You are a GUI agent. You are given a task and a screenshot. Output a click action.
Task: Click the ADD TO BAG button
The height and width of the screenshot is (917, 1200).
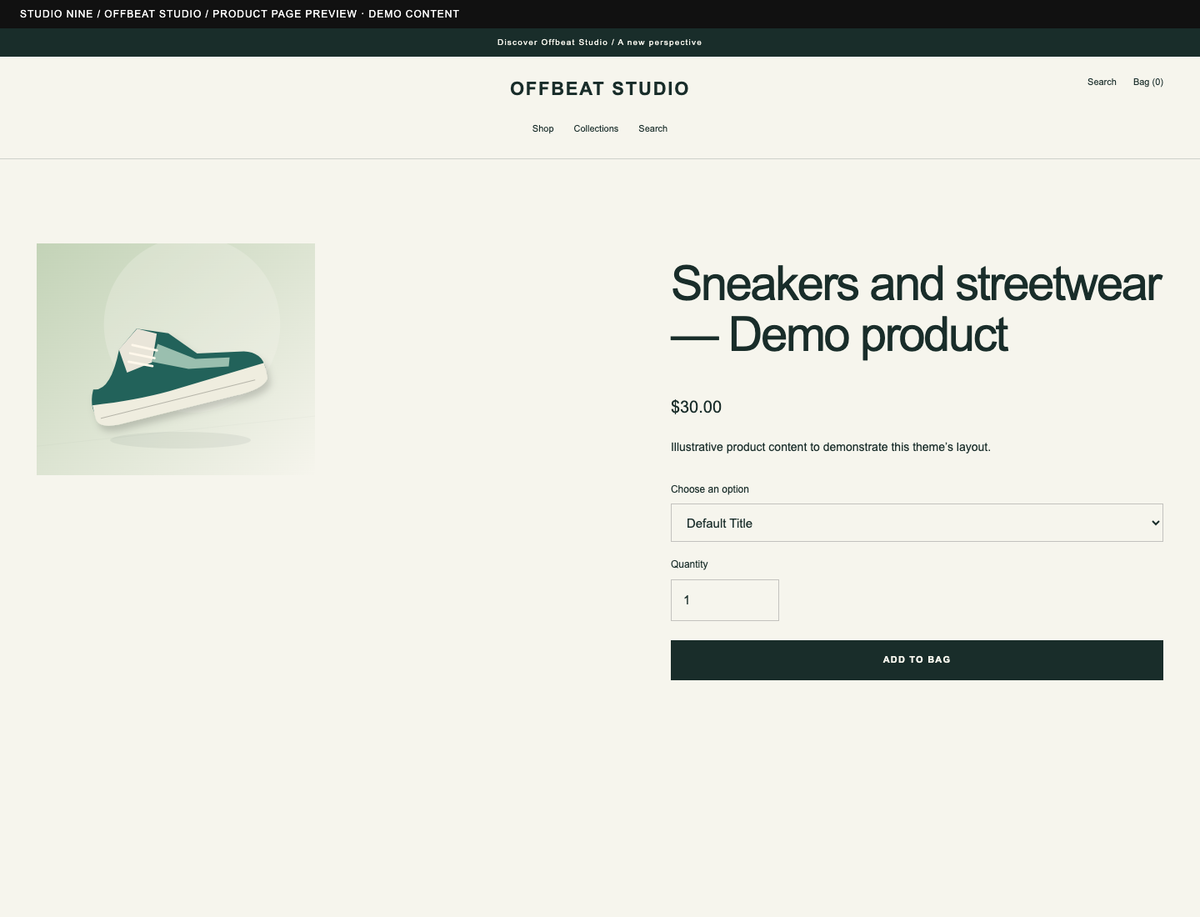(917, 660)
